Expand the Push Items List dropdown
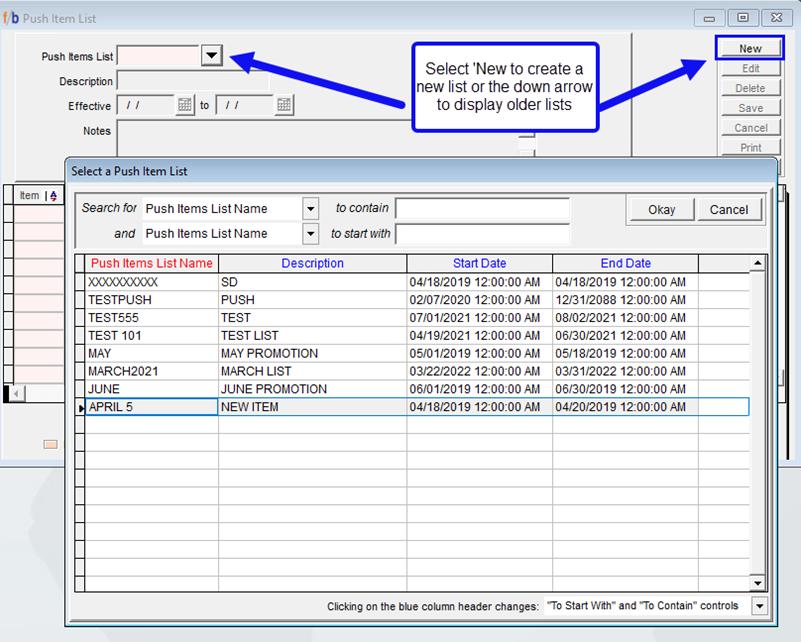Screen dimensions: 801x642 [x=211, y=56]
